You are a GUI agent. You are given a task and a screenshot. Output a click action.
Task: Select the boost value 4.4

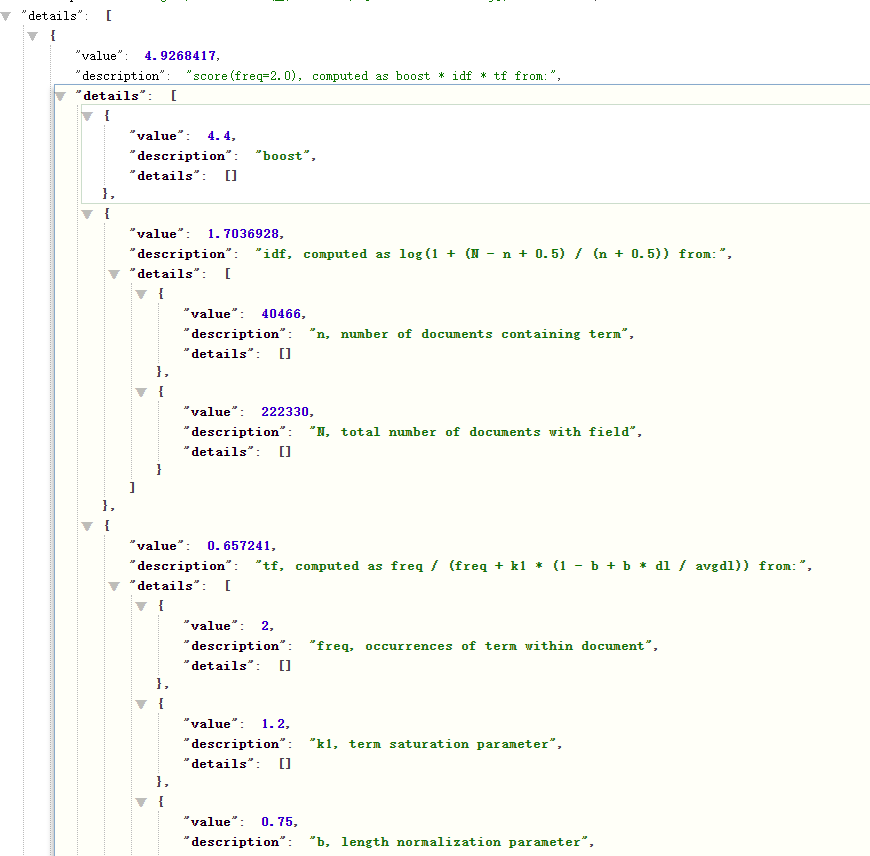click(219, 136)
